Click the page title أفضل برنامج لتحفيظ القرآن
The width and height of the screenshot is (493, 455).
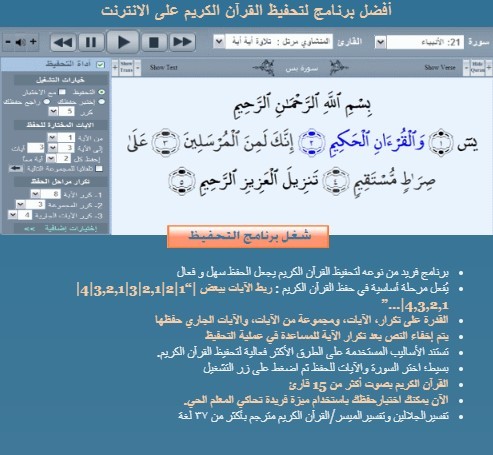246,11
